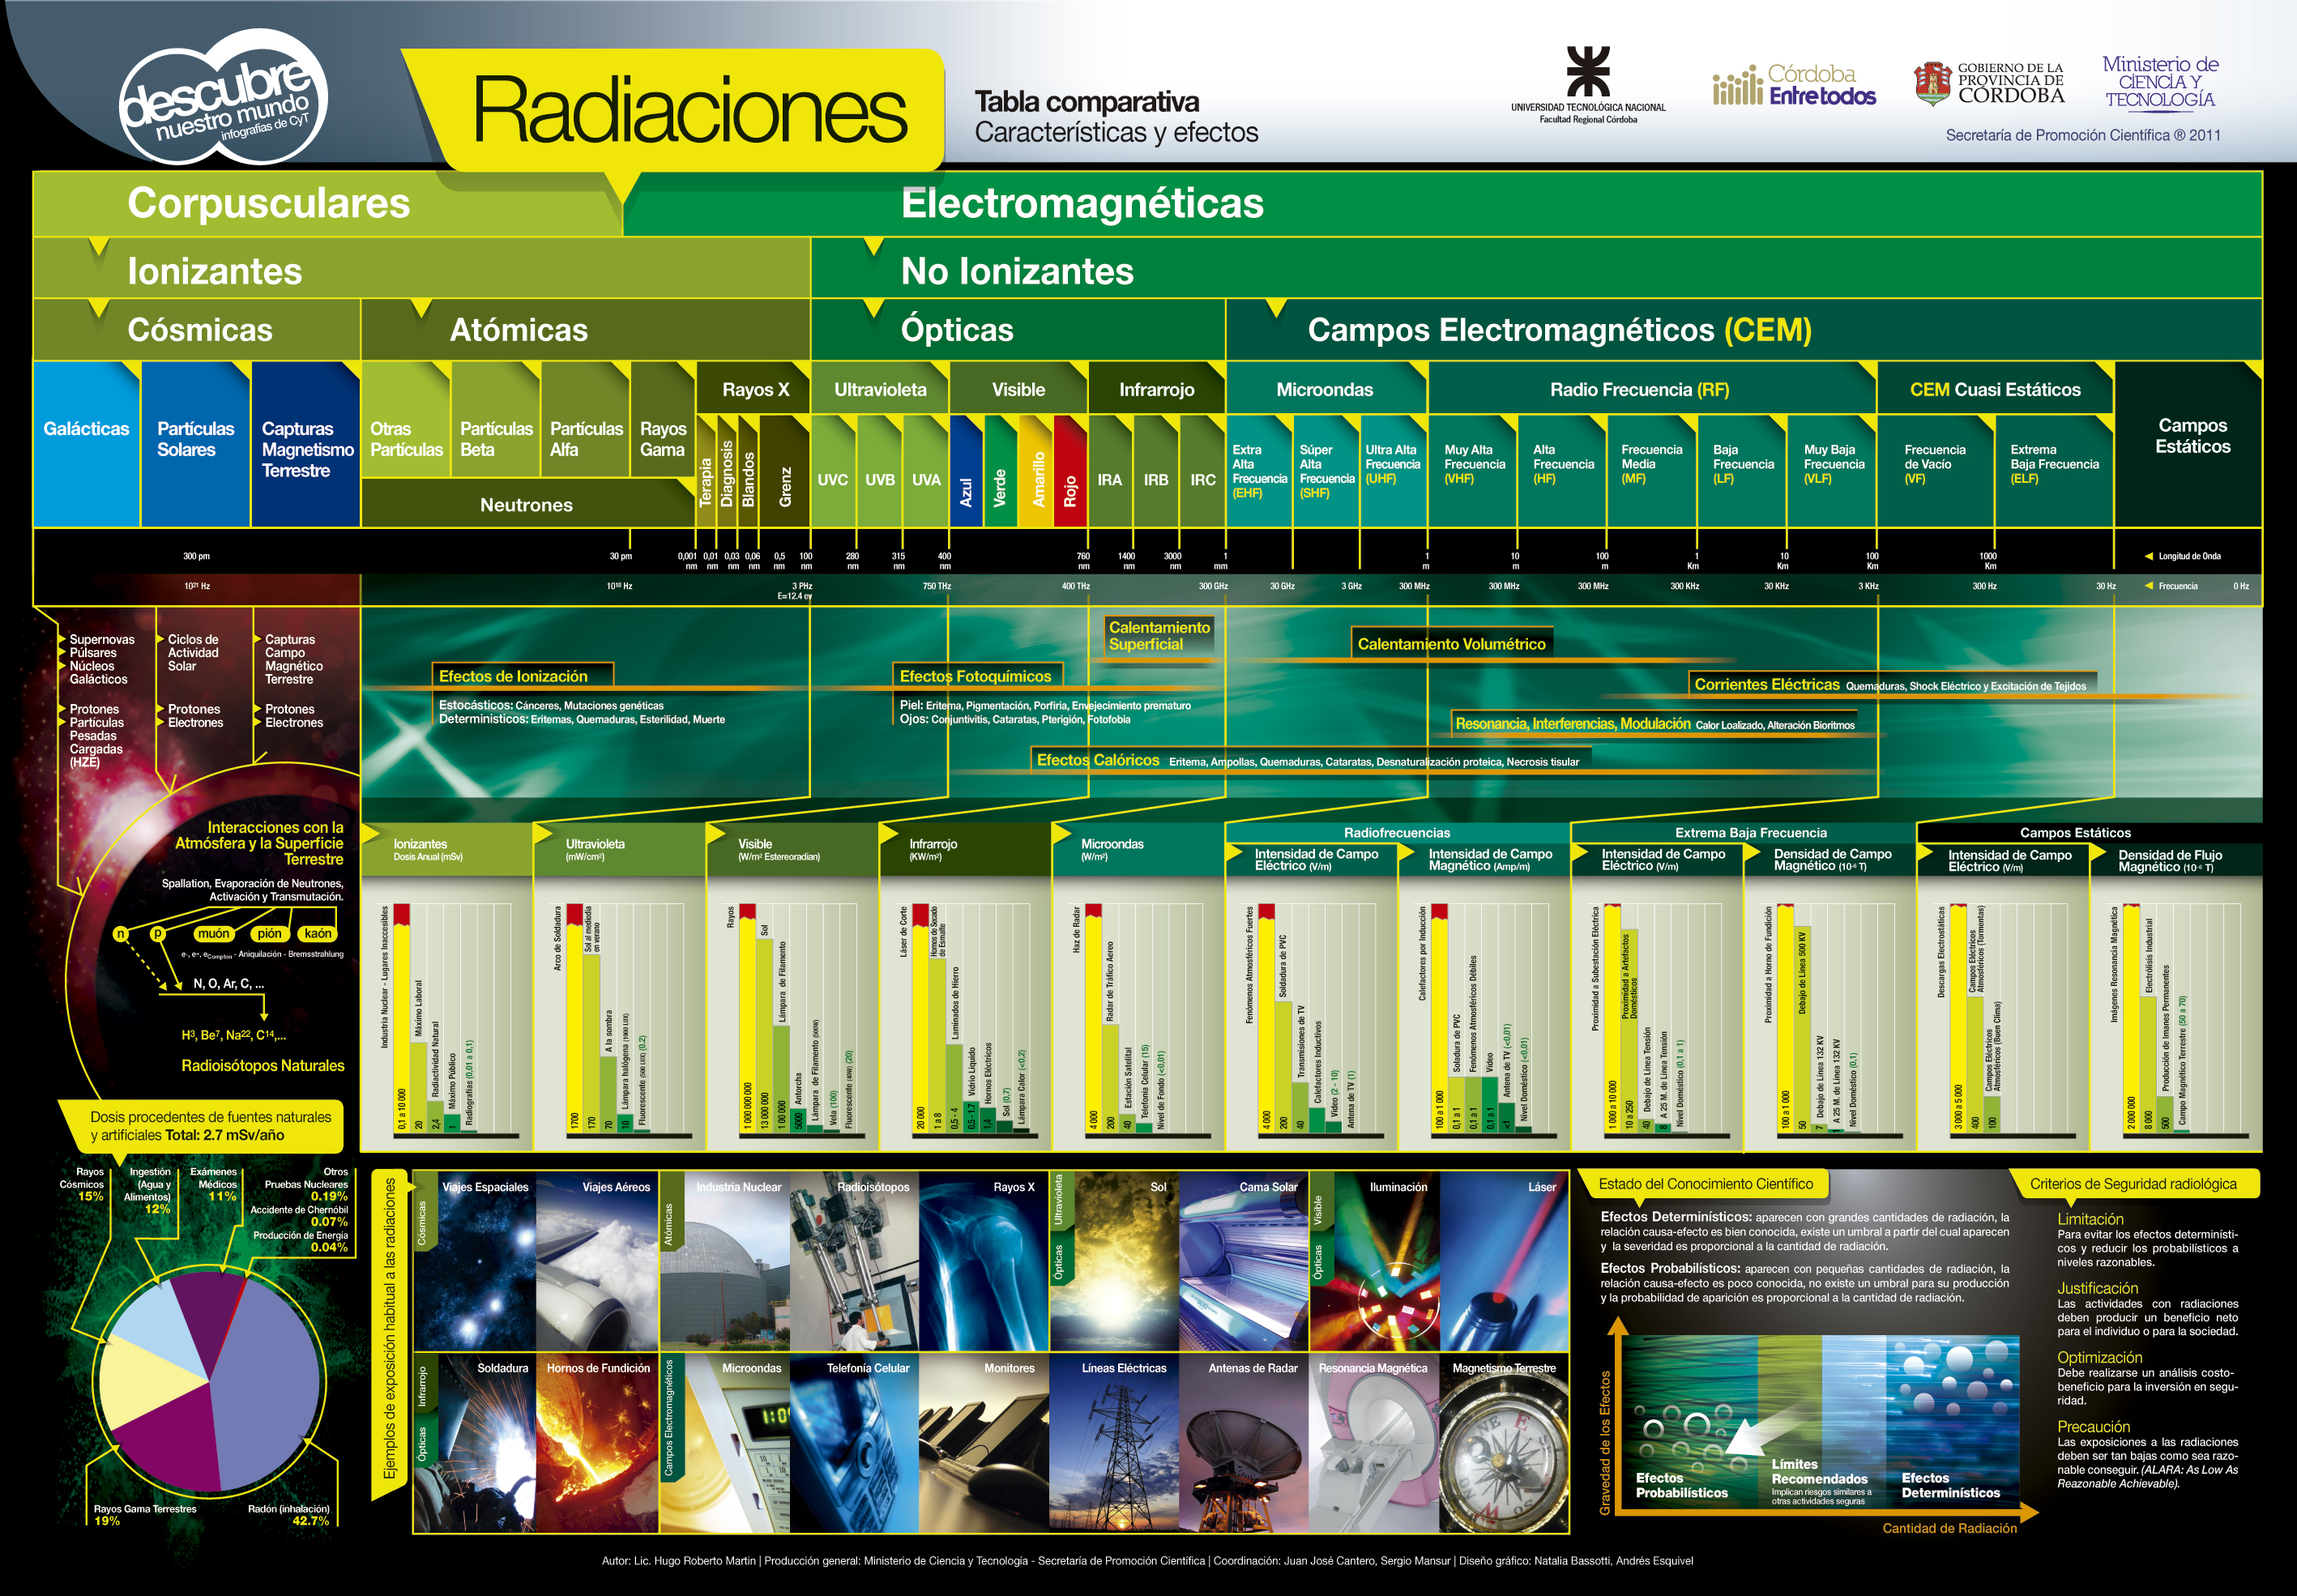Click the 'Limitación' criterion heading

coord(2090,1219)
